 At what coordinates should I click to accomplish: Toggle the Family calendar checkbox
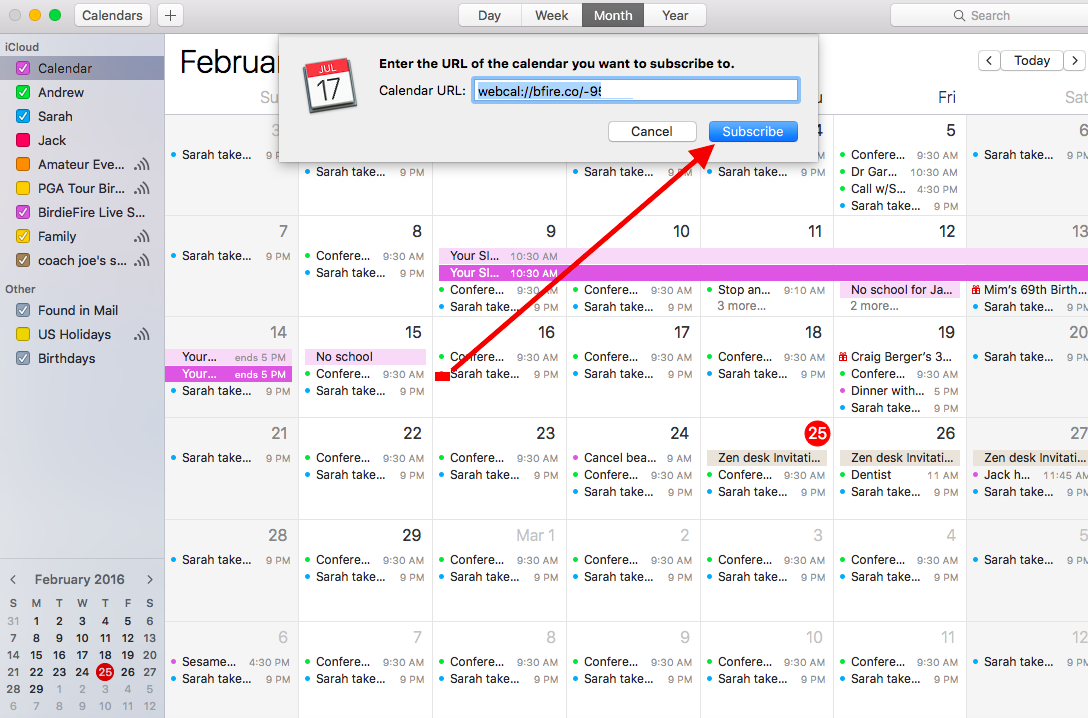(23, 237)
